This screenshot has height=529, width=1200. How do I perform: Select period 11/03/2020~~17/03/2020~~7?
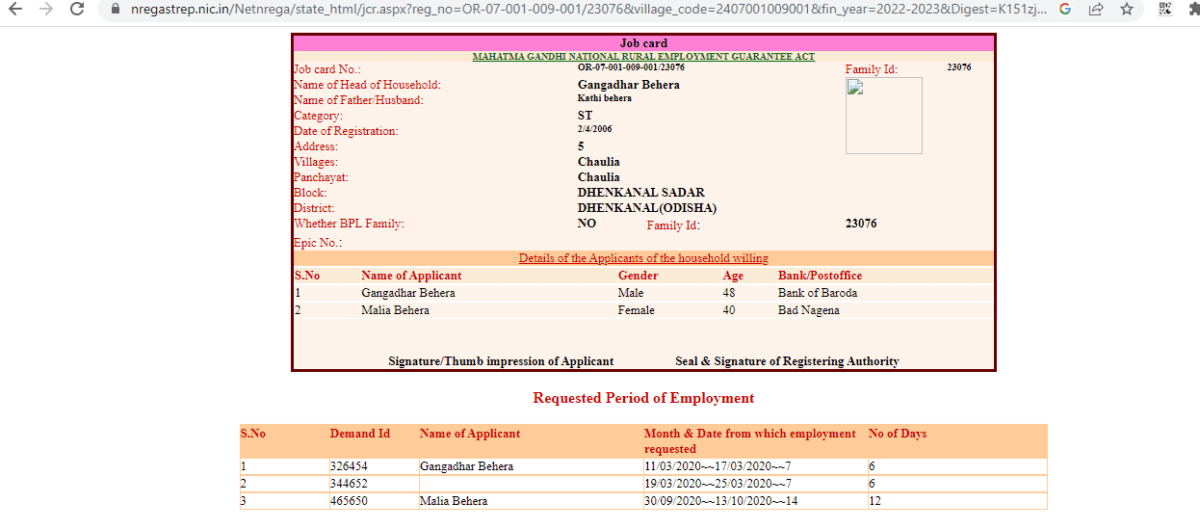pyautogui.click(x=720, y=467)
